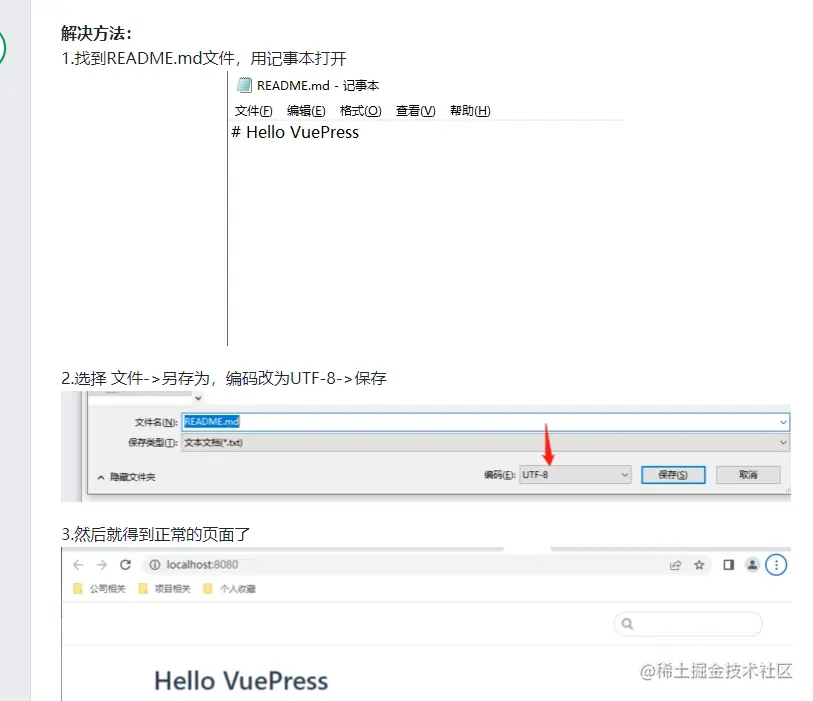Click the 取消 cancel button

748,473
